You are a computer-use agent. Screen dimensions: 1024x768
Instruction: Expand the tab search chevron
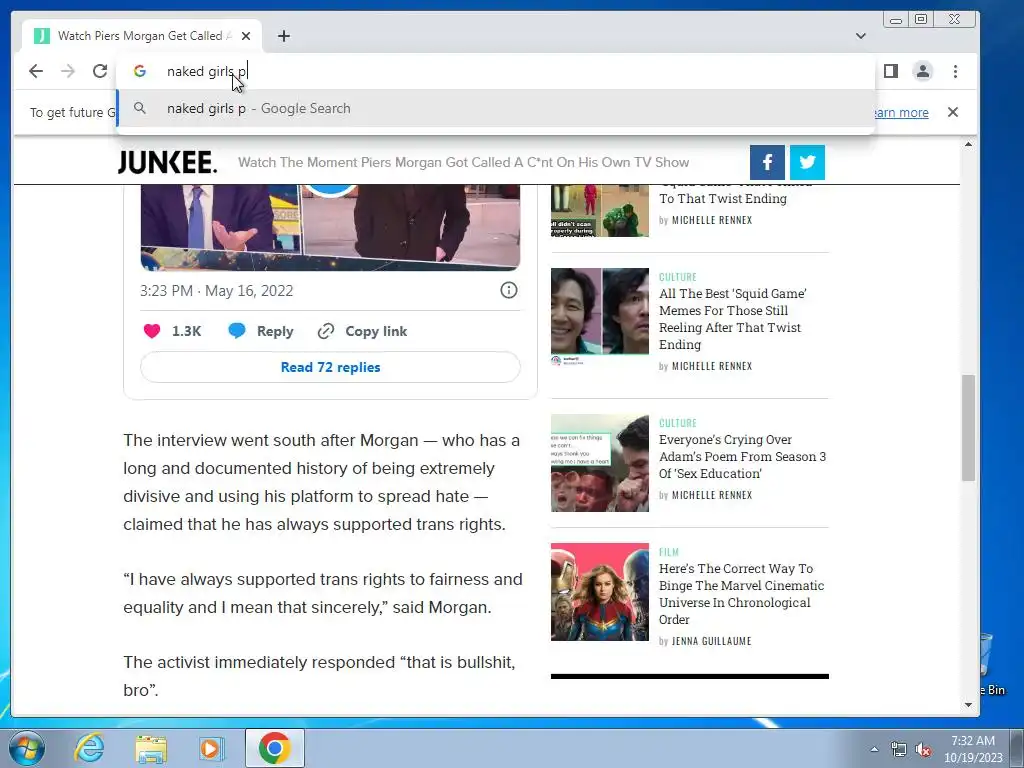861,36
